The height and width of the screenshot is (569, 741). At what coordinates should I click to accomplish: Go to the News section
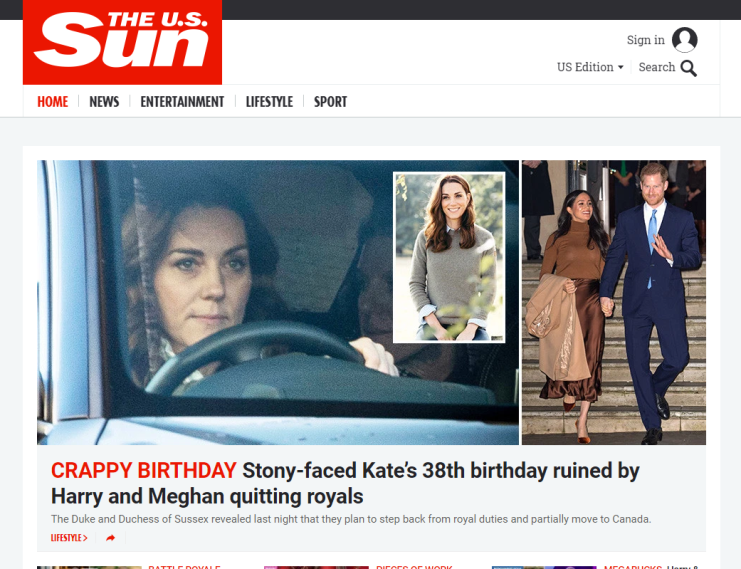coord(104,101)
